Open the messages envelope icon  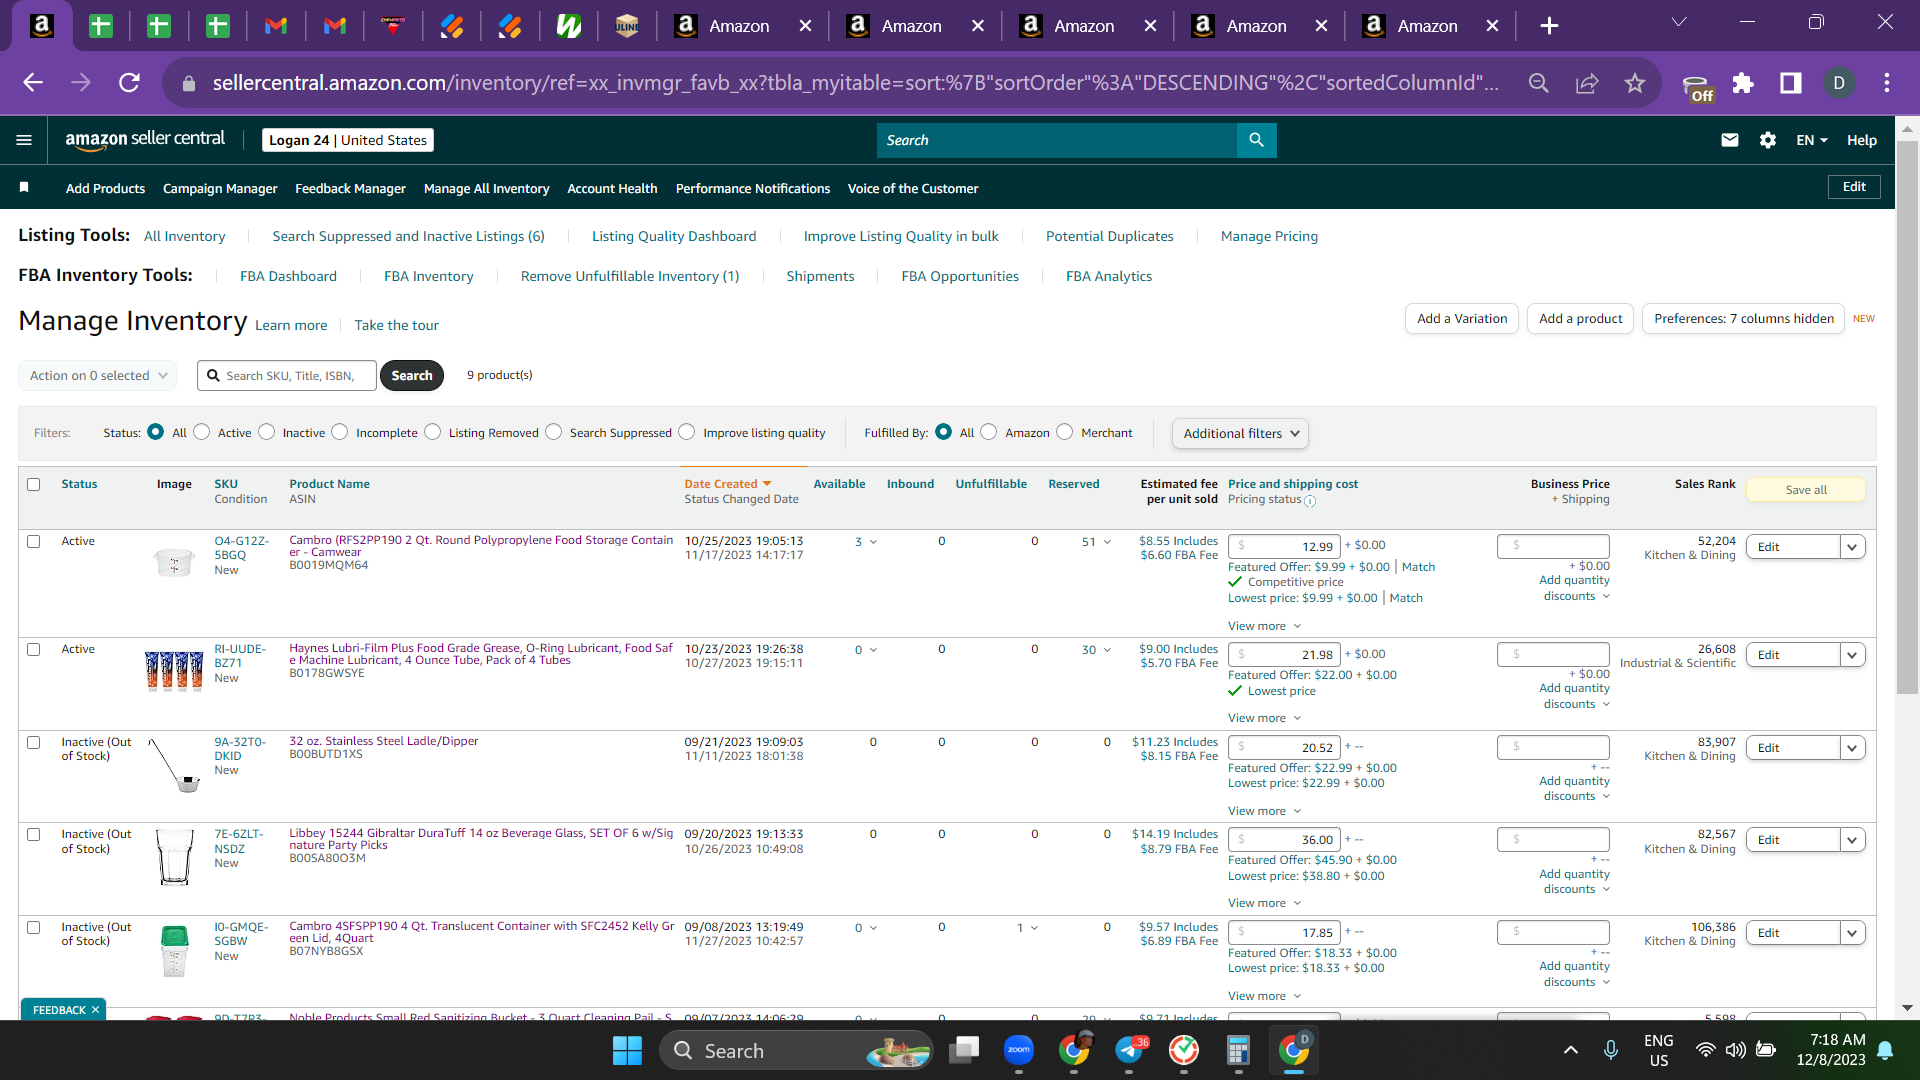1729,140
